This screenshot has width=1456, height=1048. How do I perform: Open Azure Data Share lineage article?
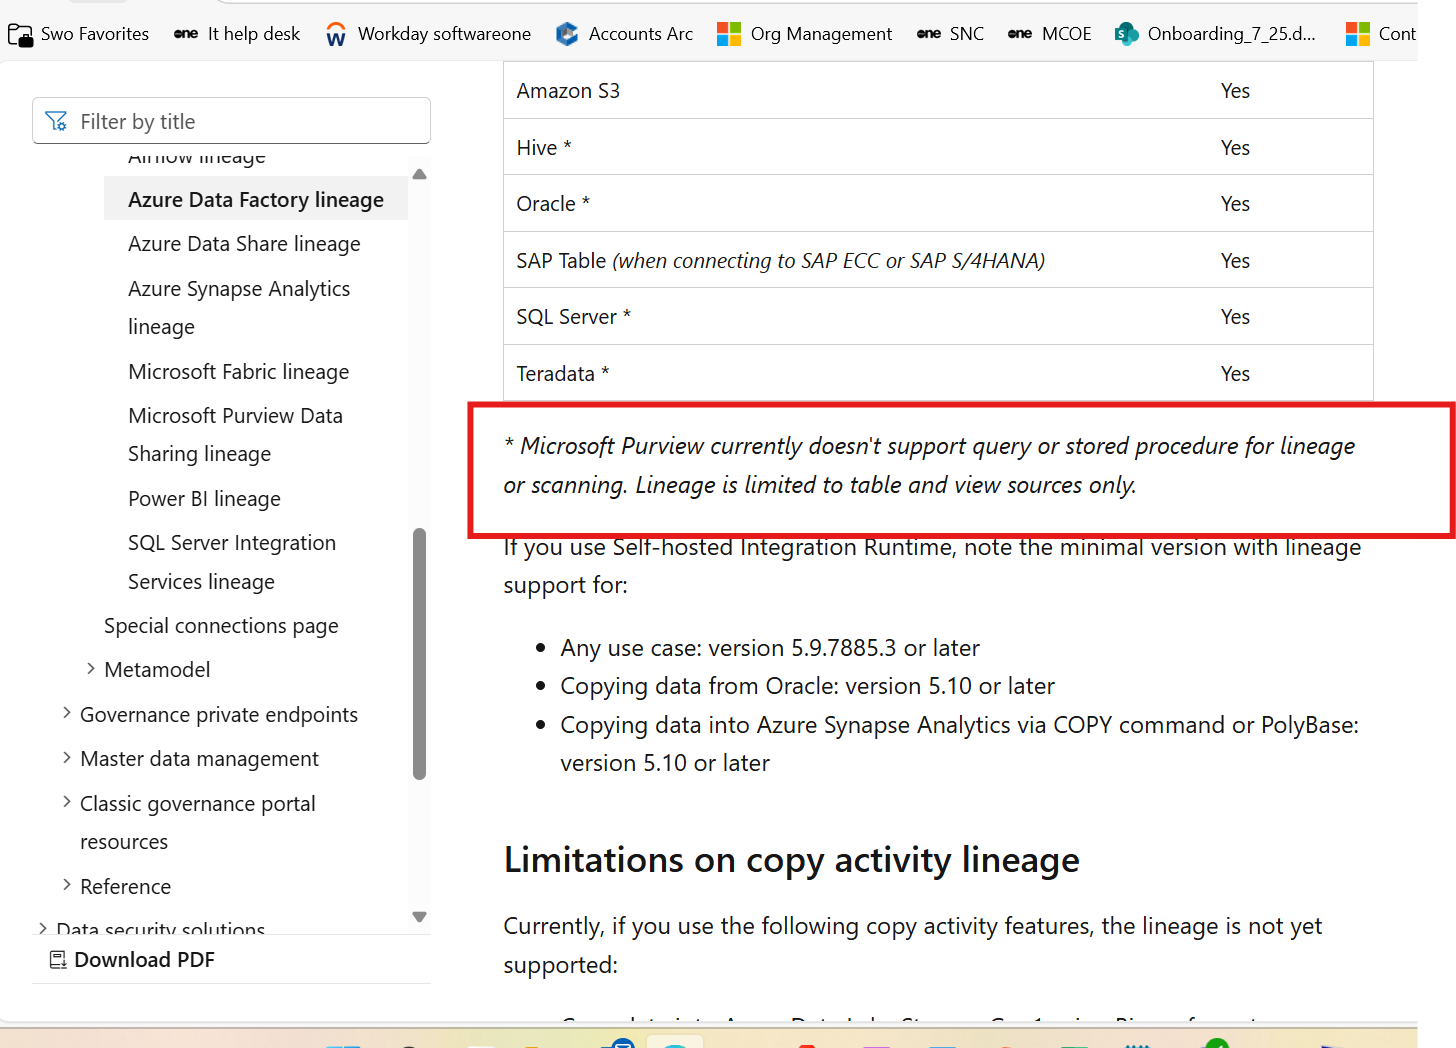(244, 244)
